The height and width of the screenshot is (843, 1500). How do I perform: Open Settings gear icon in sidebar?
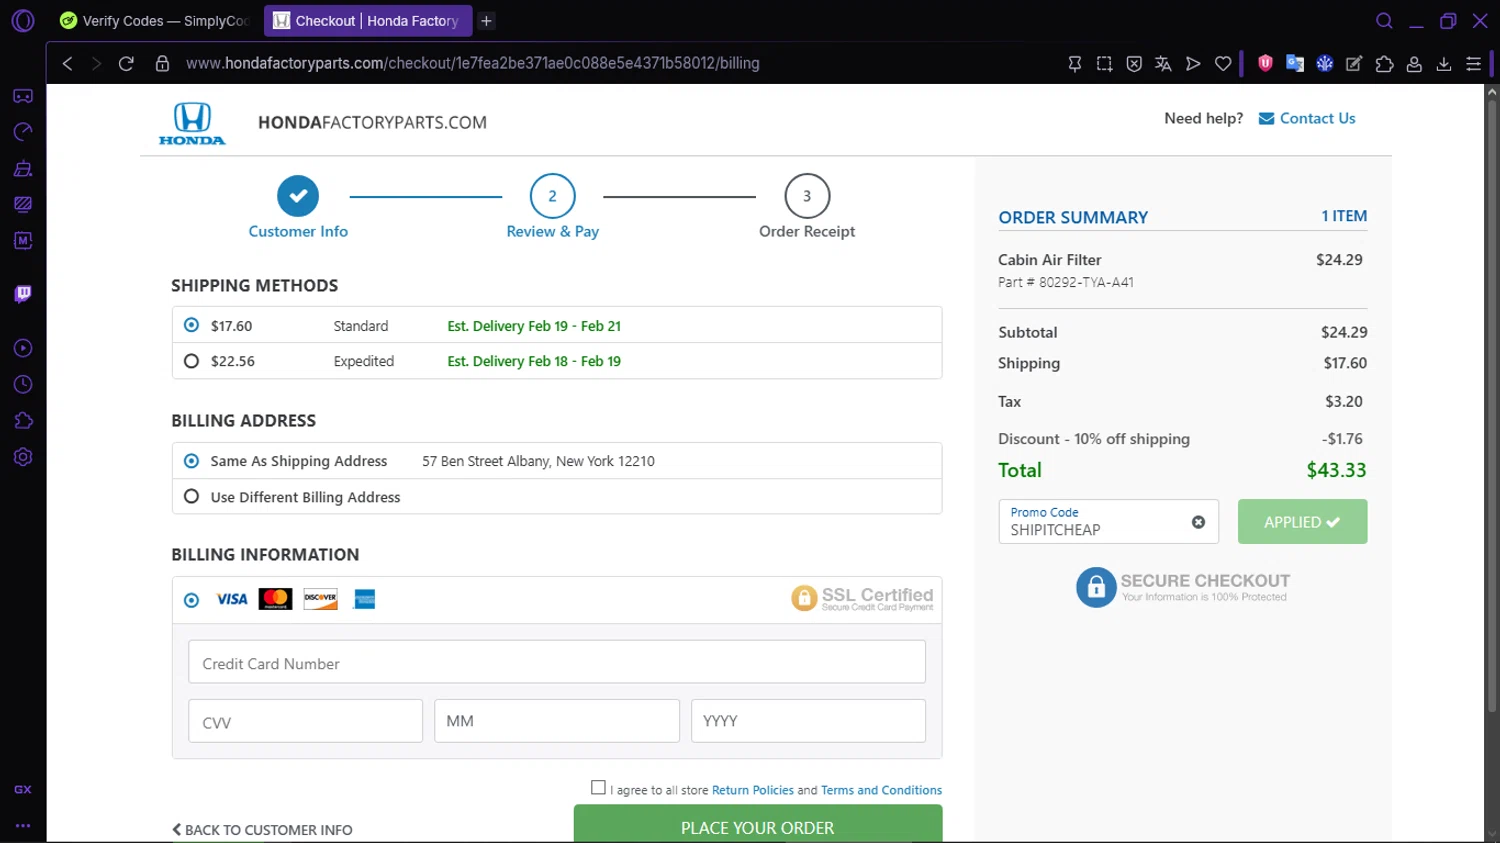pyautogui.click(x=23, y=457)
